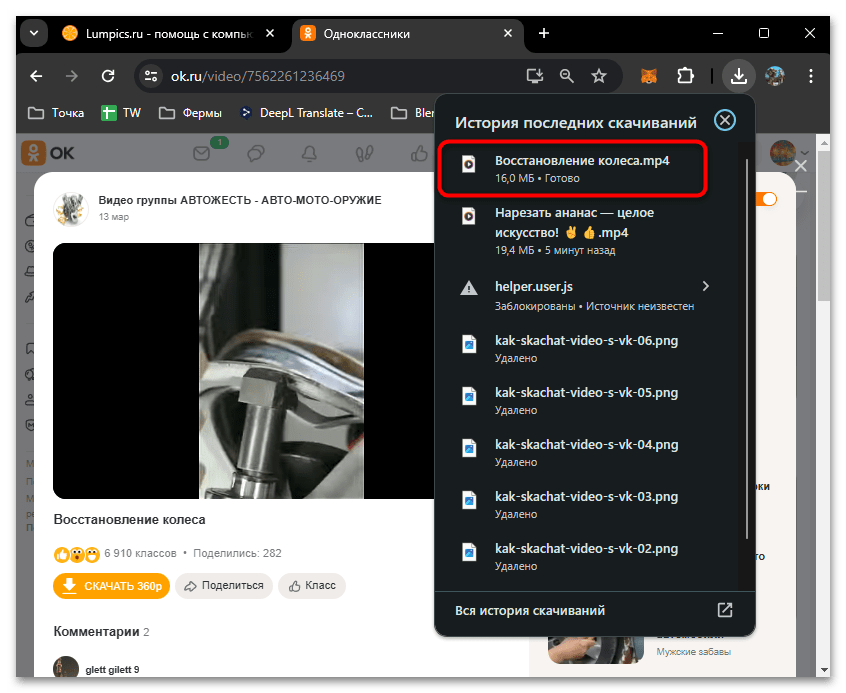Switch off the orange toggle switch
Image resolution: width=846 pixels, height=693 pixels.
(765, 199)
